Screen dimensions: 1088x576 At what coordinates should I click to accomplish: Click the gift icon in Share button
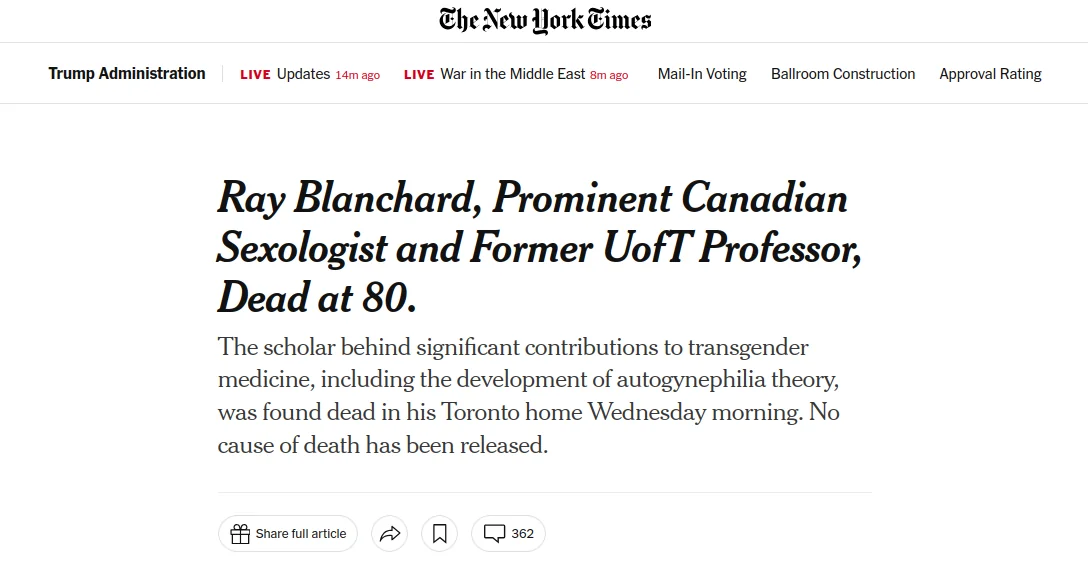[240, 534]
